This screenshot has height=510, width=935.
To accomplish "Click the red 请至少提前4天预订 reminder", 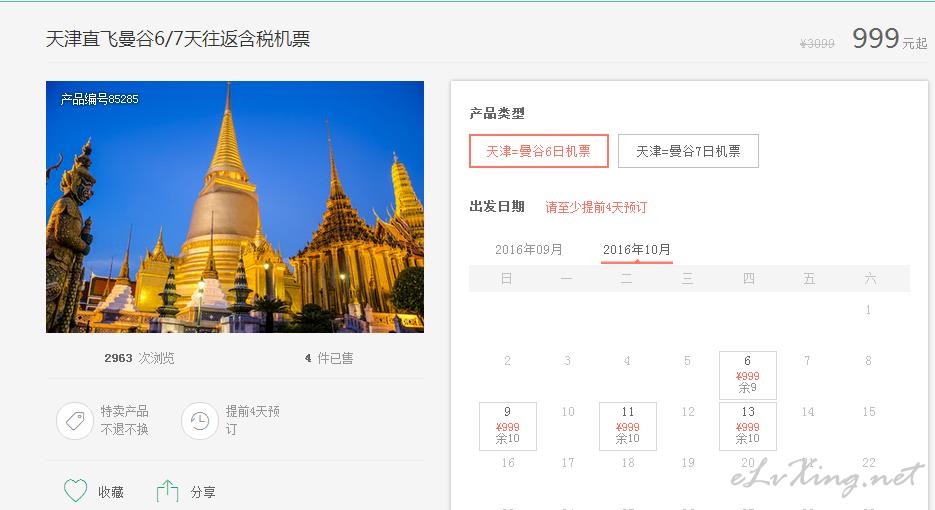I will [596, 207].
